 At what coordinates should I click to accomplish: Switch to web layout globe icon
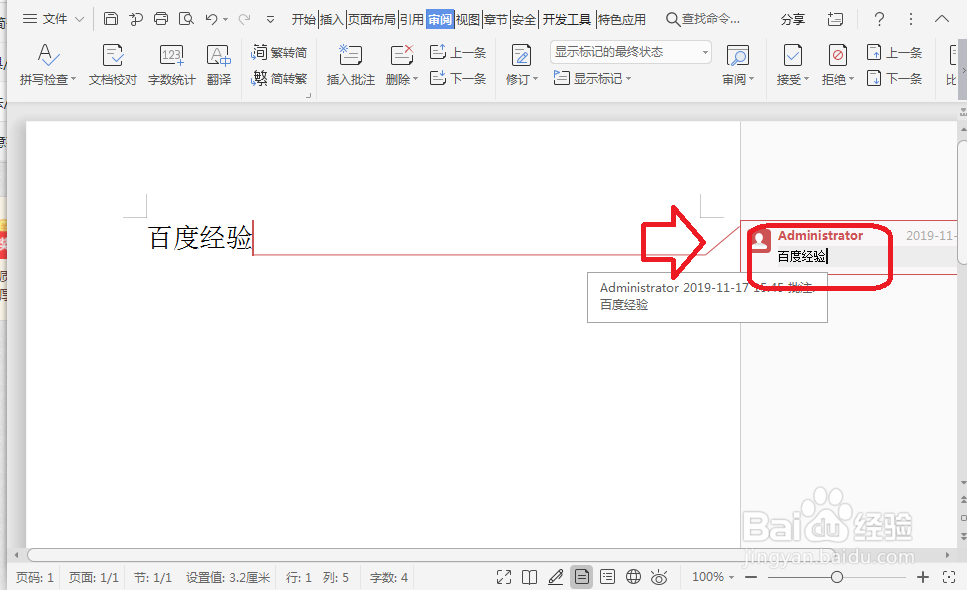tap(633, 577)
